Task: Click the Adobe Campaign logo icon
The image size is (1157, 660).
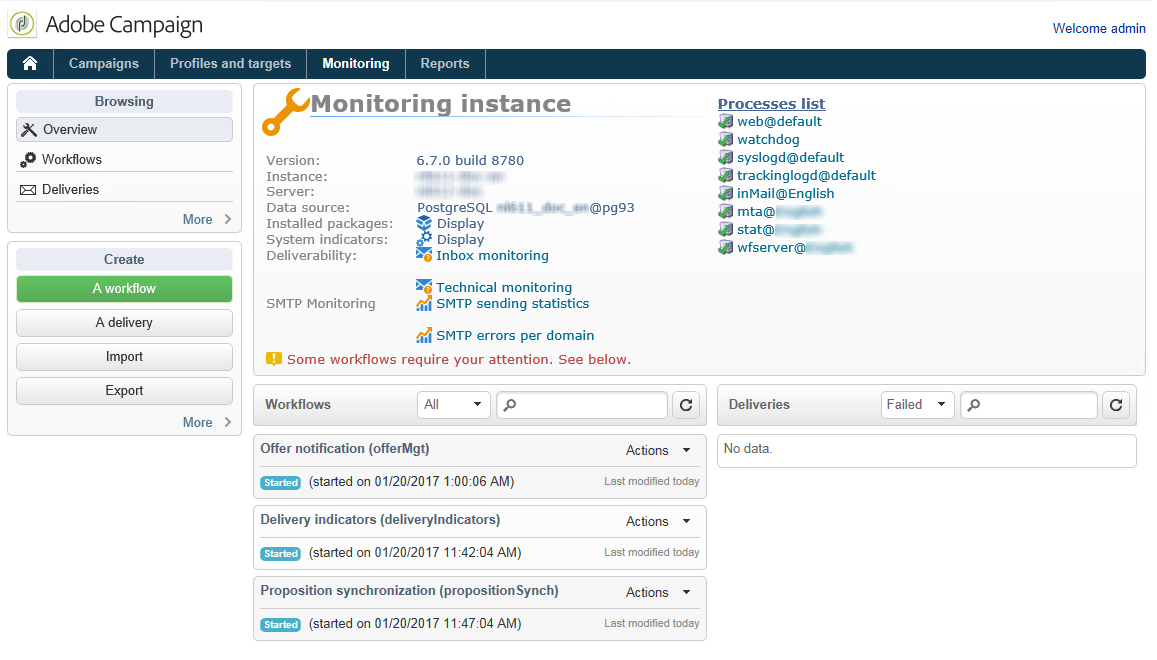Action: click(x=22, y=24)
